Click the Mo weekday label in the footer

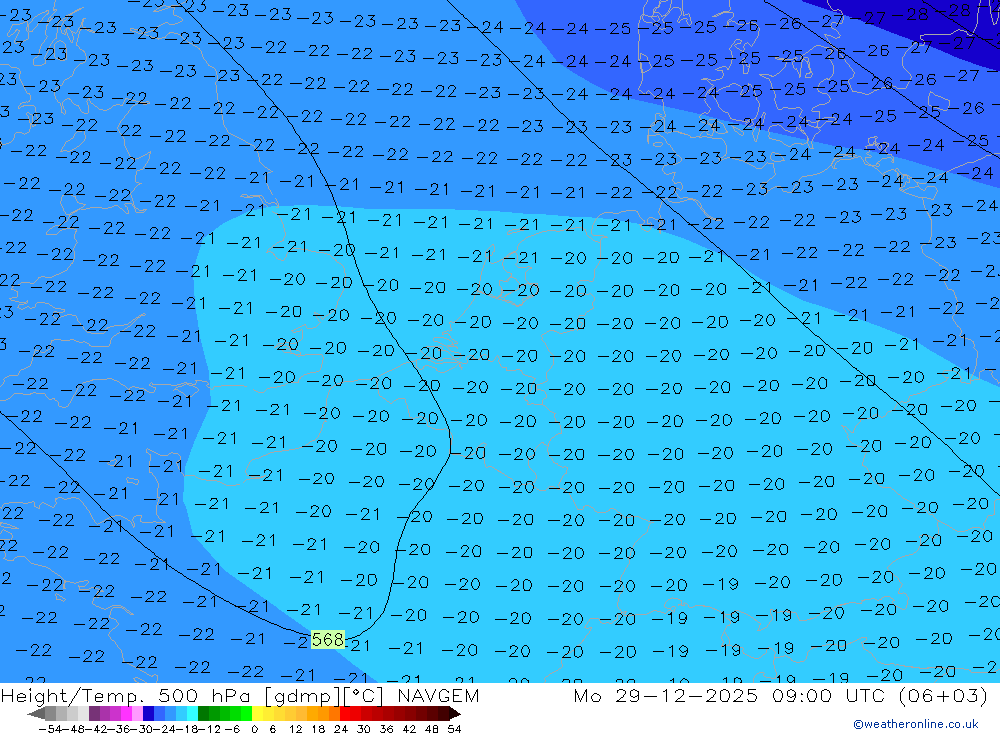click(x=587, y=695)
